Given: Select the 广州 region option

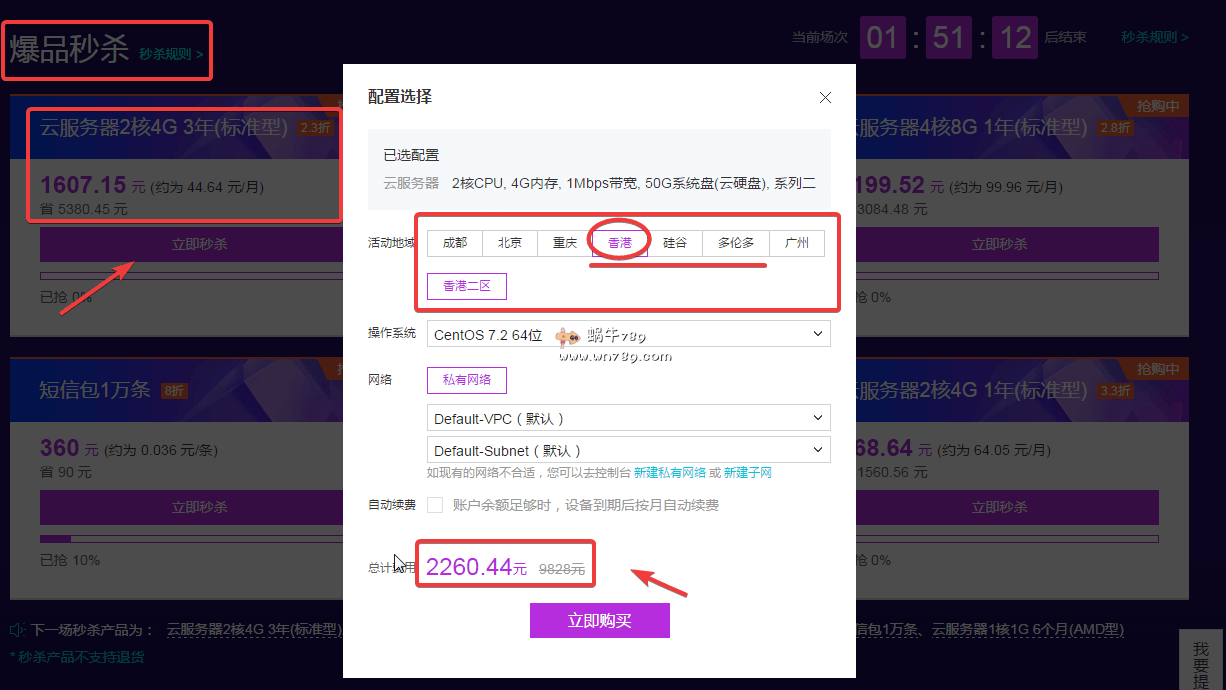Looking at the screenshot, I should coord(796,243).
